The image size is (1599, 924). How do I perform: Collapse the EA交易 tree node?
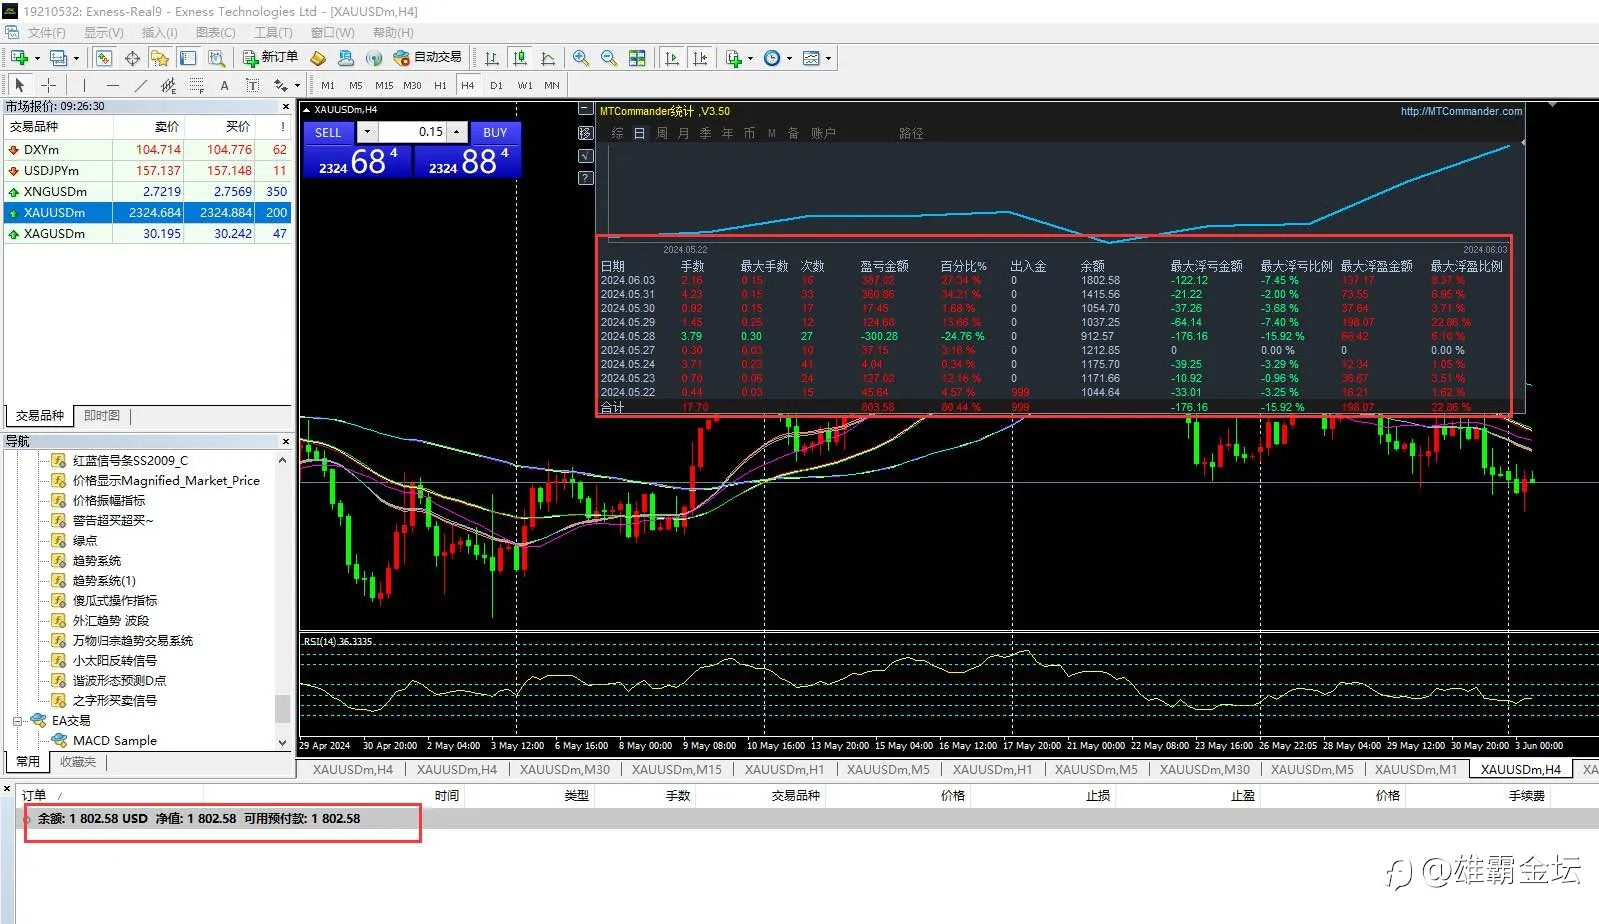point(17,720)
